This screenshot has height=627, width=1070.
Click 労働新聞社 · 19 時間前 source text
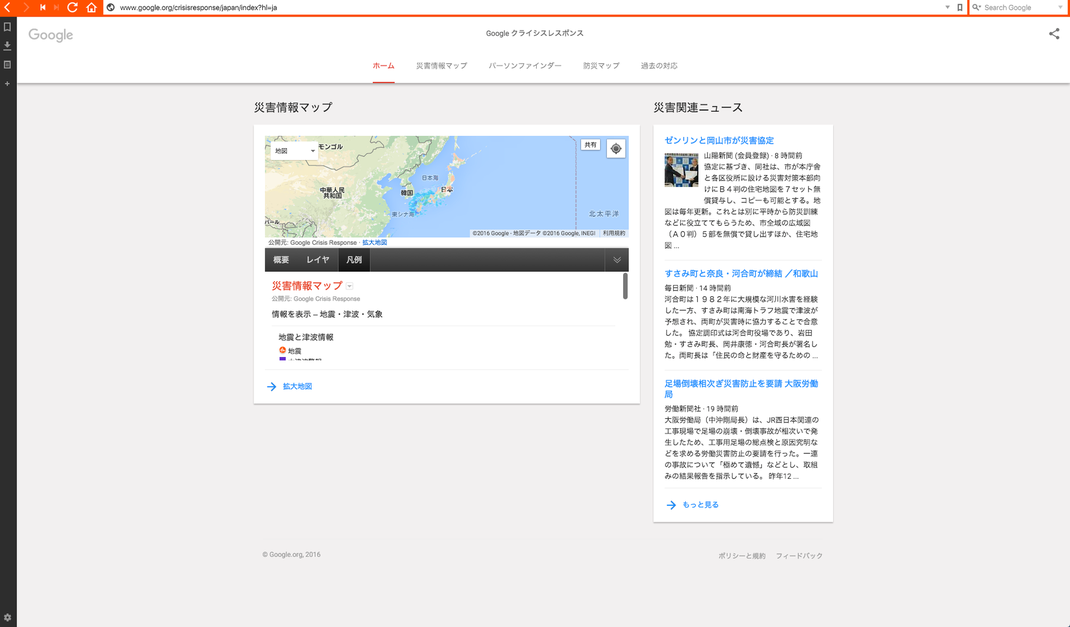coord(702,409)
